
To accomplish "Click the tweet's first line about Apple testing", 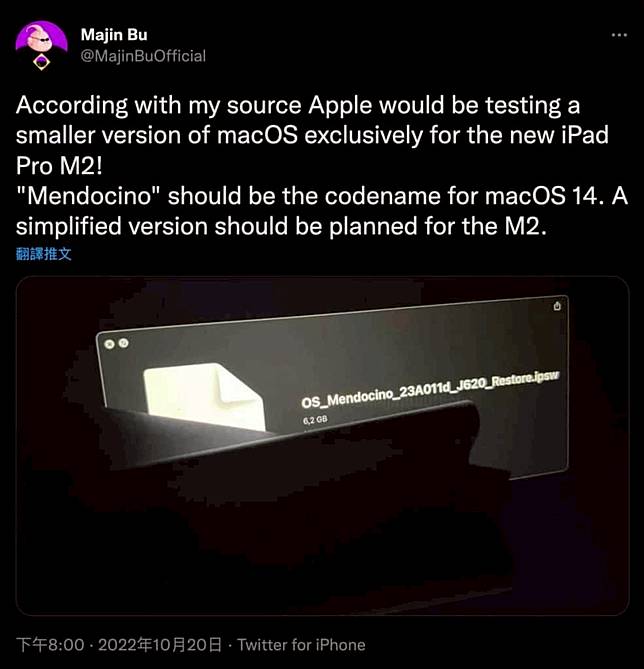I will (x=298, y=105).
